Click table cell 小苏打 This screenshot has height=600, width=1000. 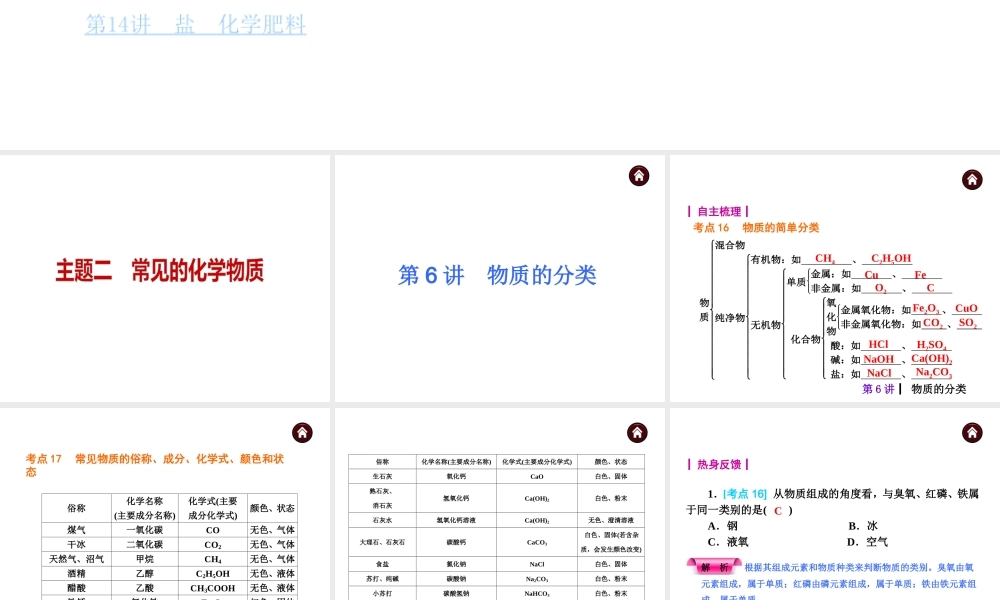[x=382, y=593]
